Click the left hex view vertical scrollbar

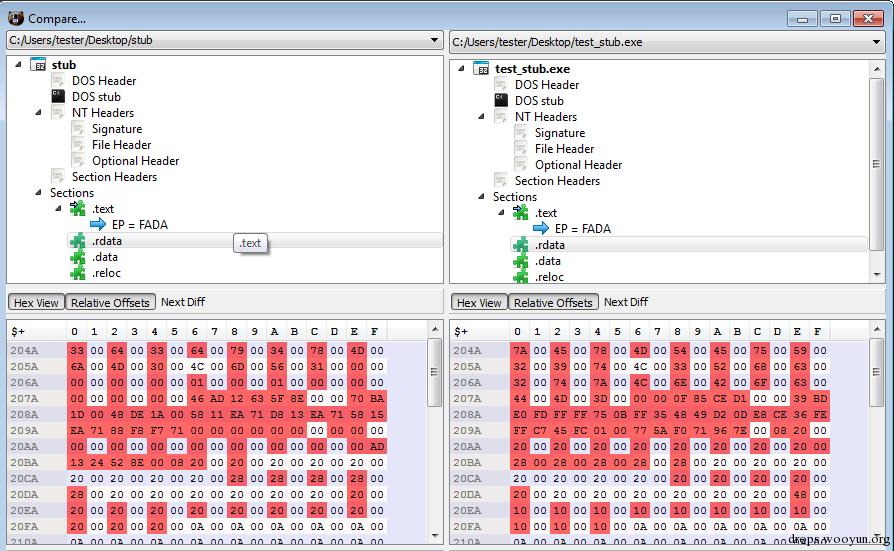pyautogui.click(x=434, y=440)
